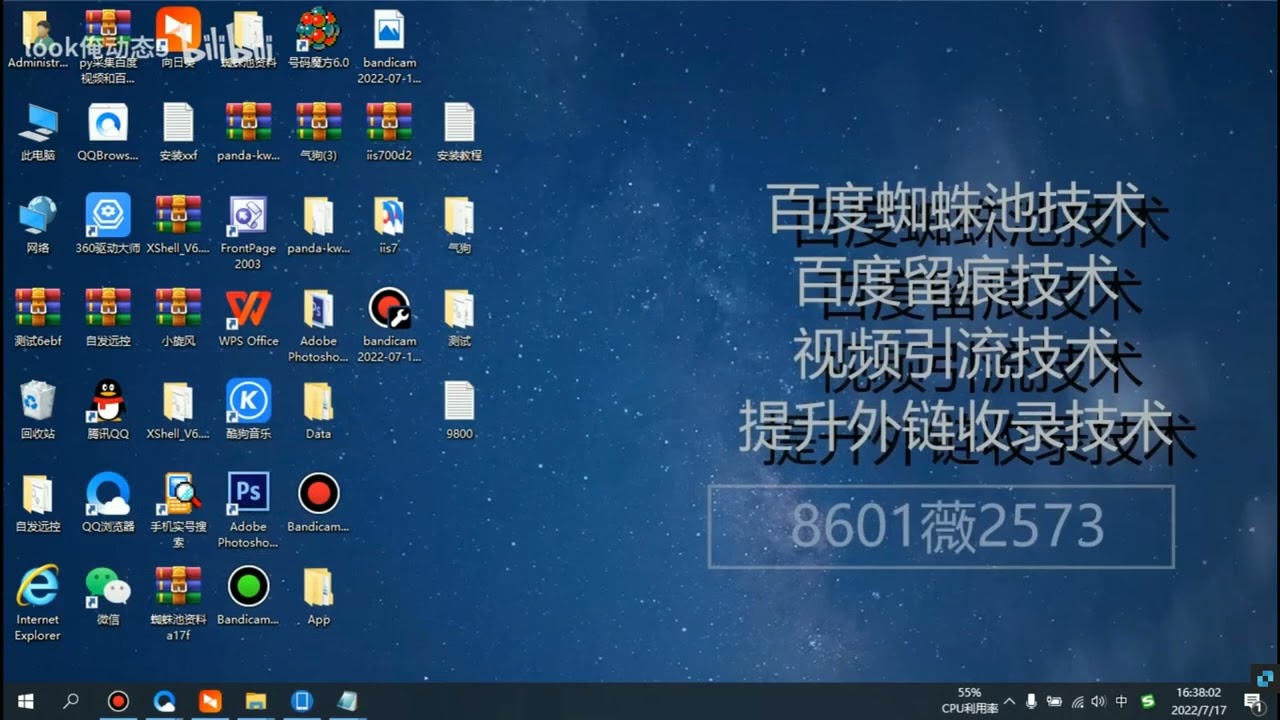The width and height of the screenshot is (1280, 720).
Task: Expand hidden system tray icons chevron
Action: pyautogui.click(x=1010, y=701)
